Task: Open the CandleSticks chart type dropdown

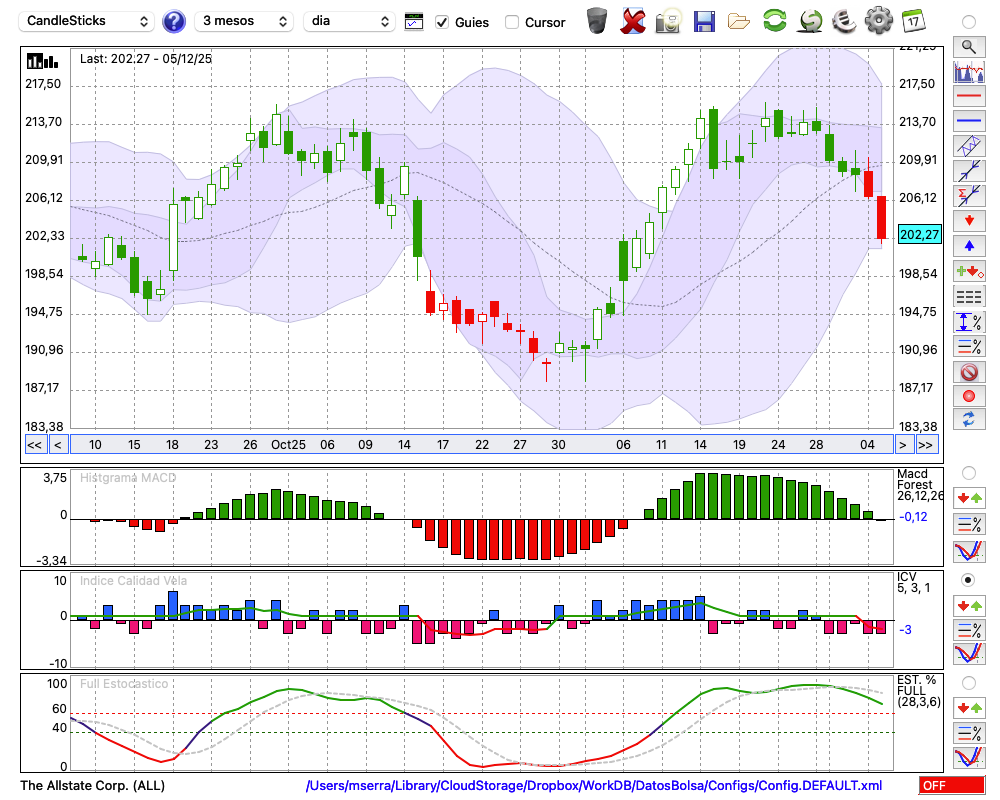Action: 87,21
